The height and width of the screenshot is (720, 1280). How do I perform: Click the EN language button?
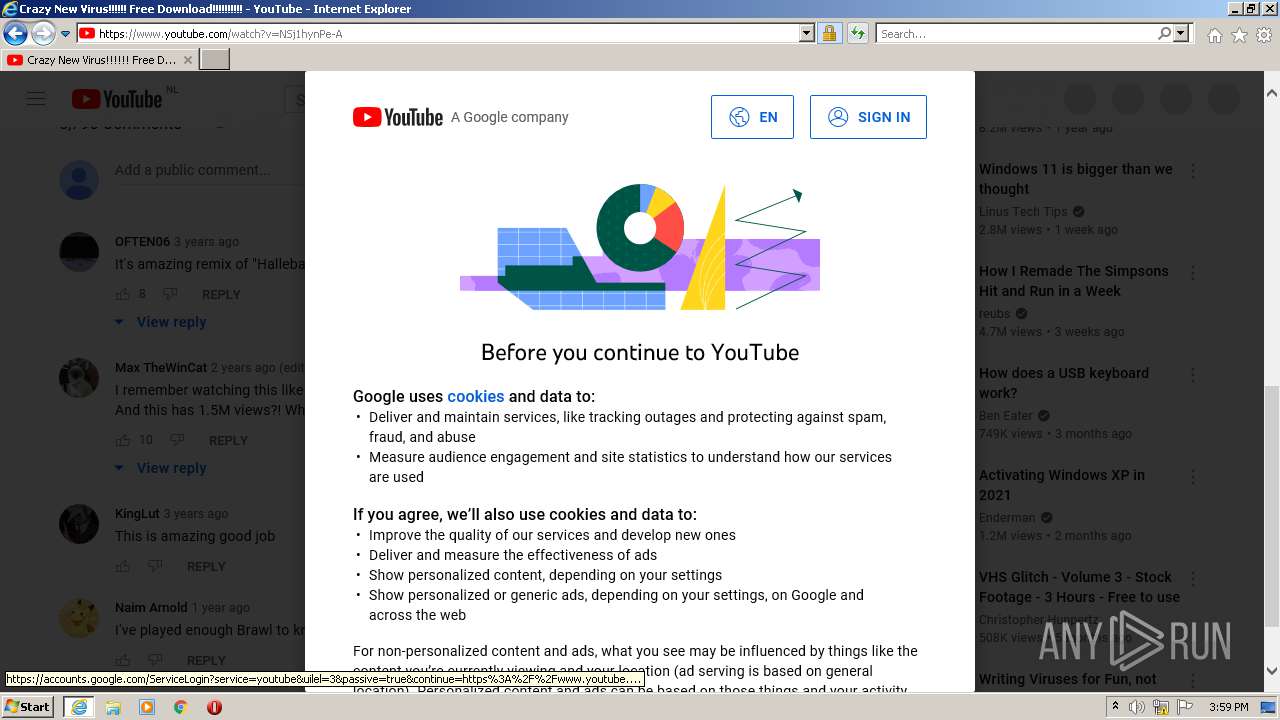coord(752,117)
